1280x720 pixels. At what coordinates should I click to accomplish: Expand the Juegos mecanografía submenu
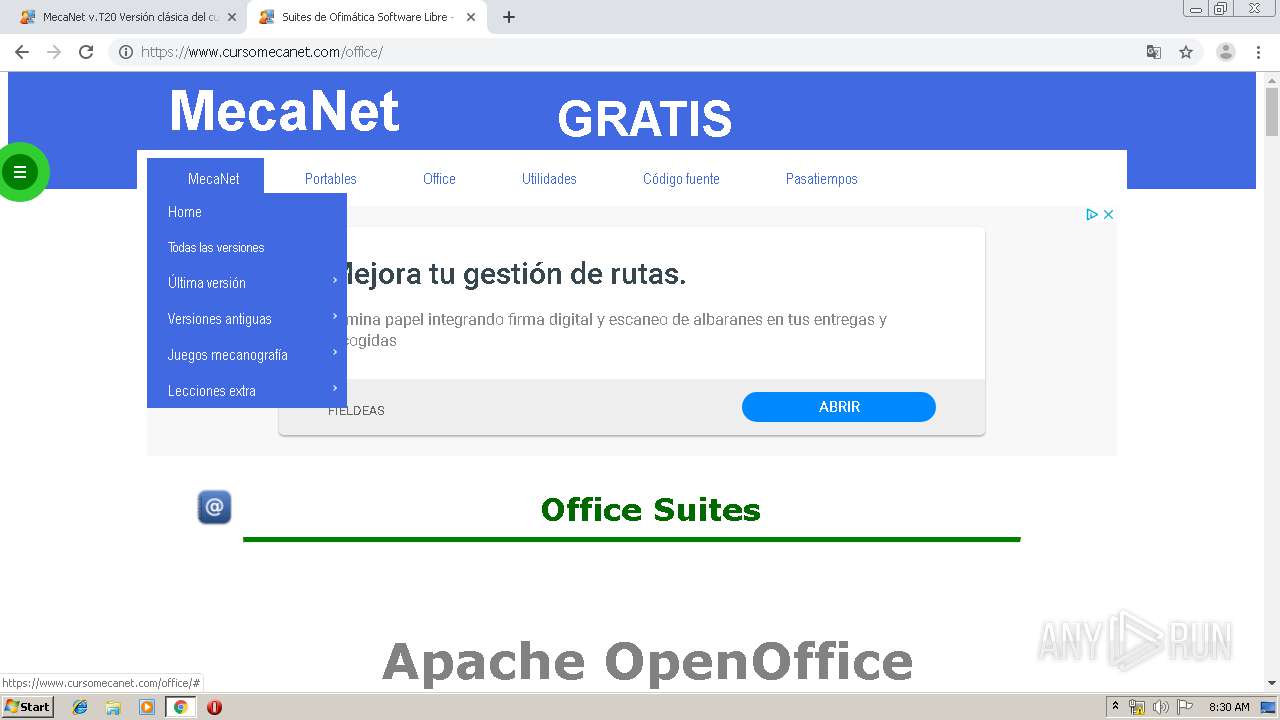tap(247, 355)
